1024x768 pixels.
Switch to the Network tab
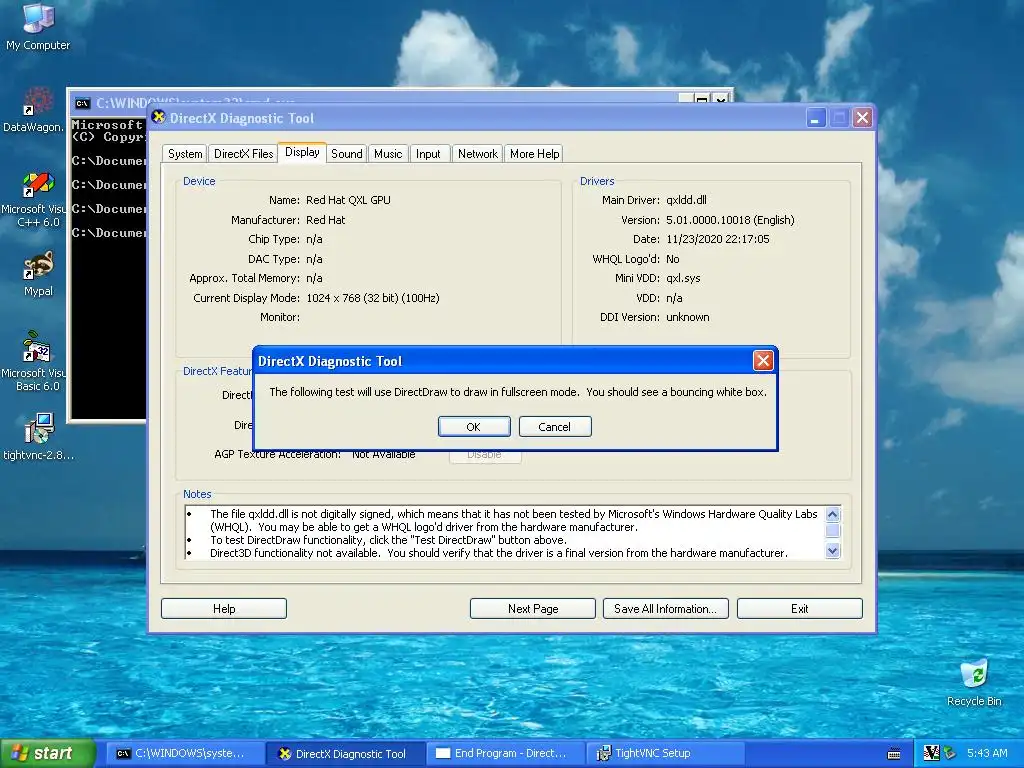tap(477, 154)
